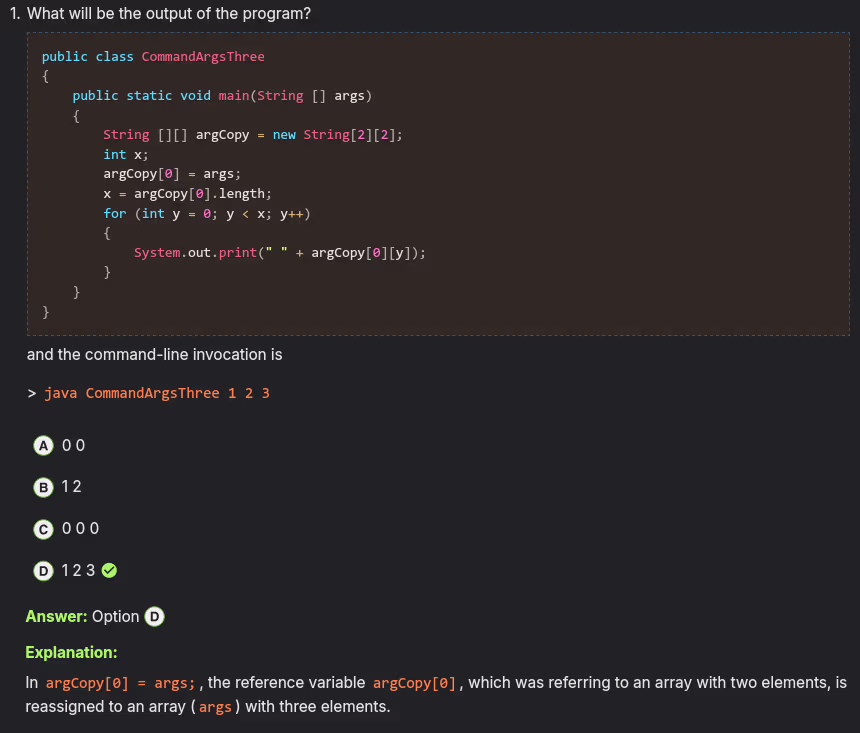This screenshot has width=860, height=733.
Task: Click the CommandArgsThree class name in code
Action: click(x=203, y=56)
